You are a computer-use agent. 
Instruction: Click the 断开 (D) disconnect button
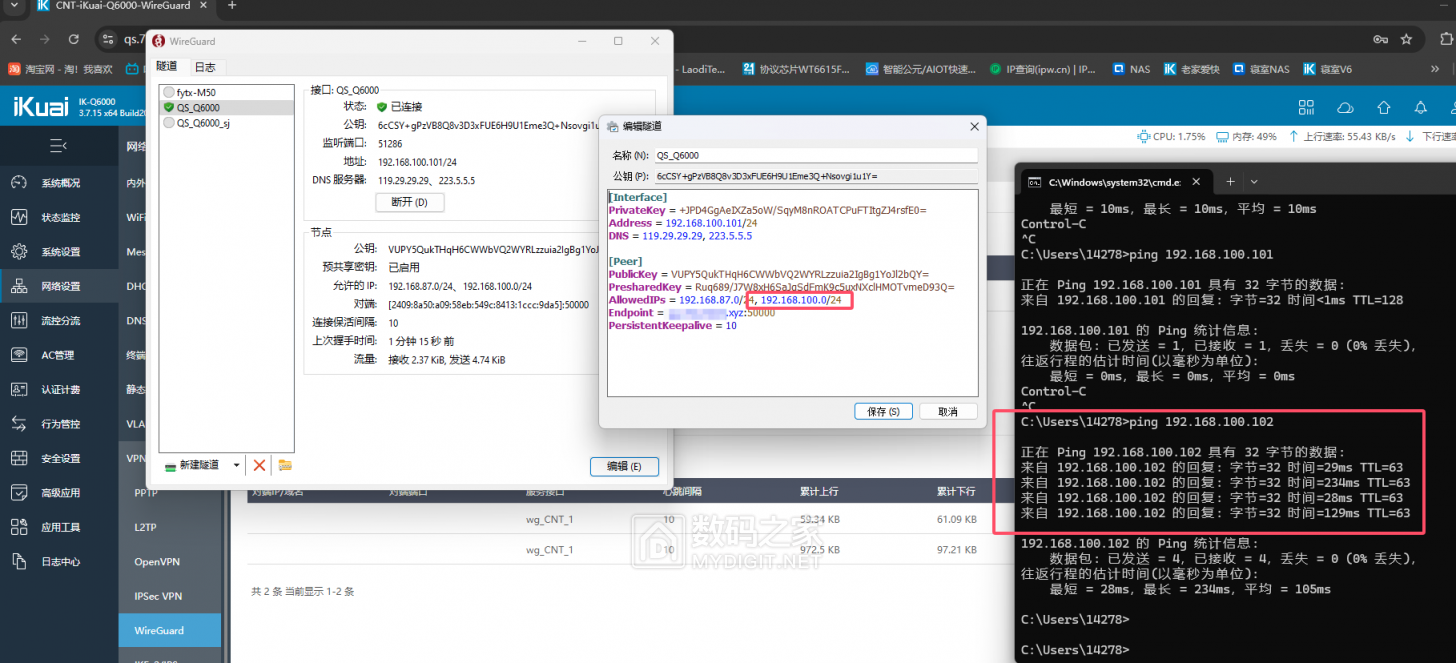point(409,202)
